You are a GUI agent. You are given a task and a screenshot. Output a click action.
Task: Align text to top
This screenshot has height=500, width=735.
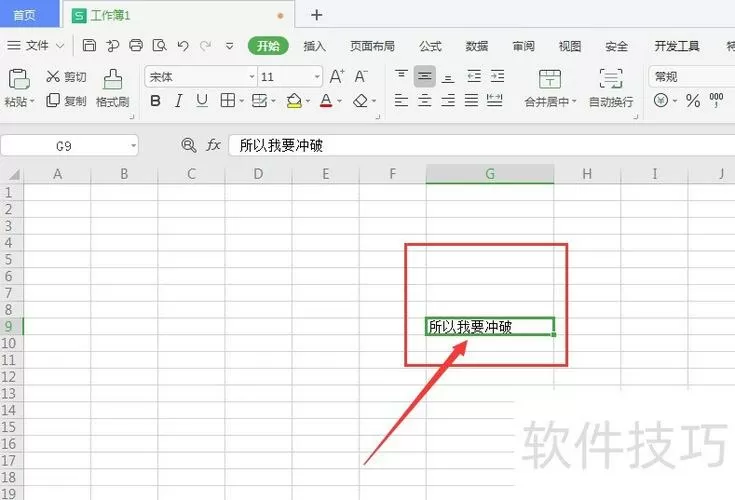point(401,76)
